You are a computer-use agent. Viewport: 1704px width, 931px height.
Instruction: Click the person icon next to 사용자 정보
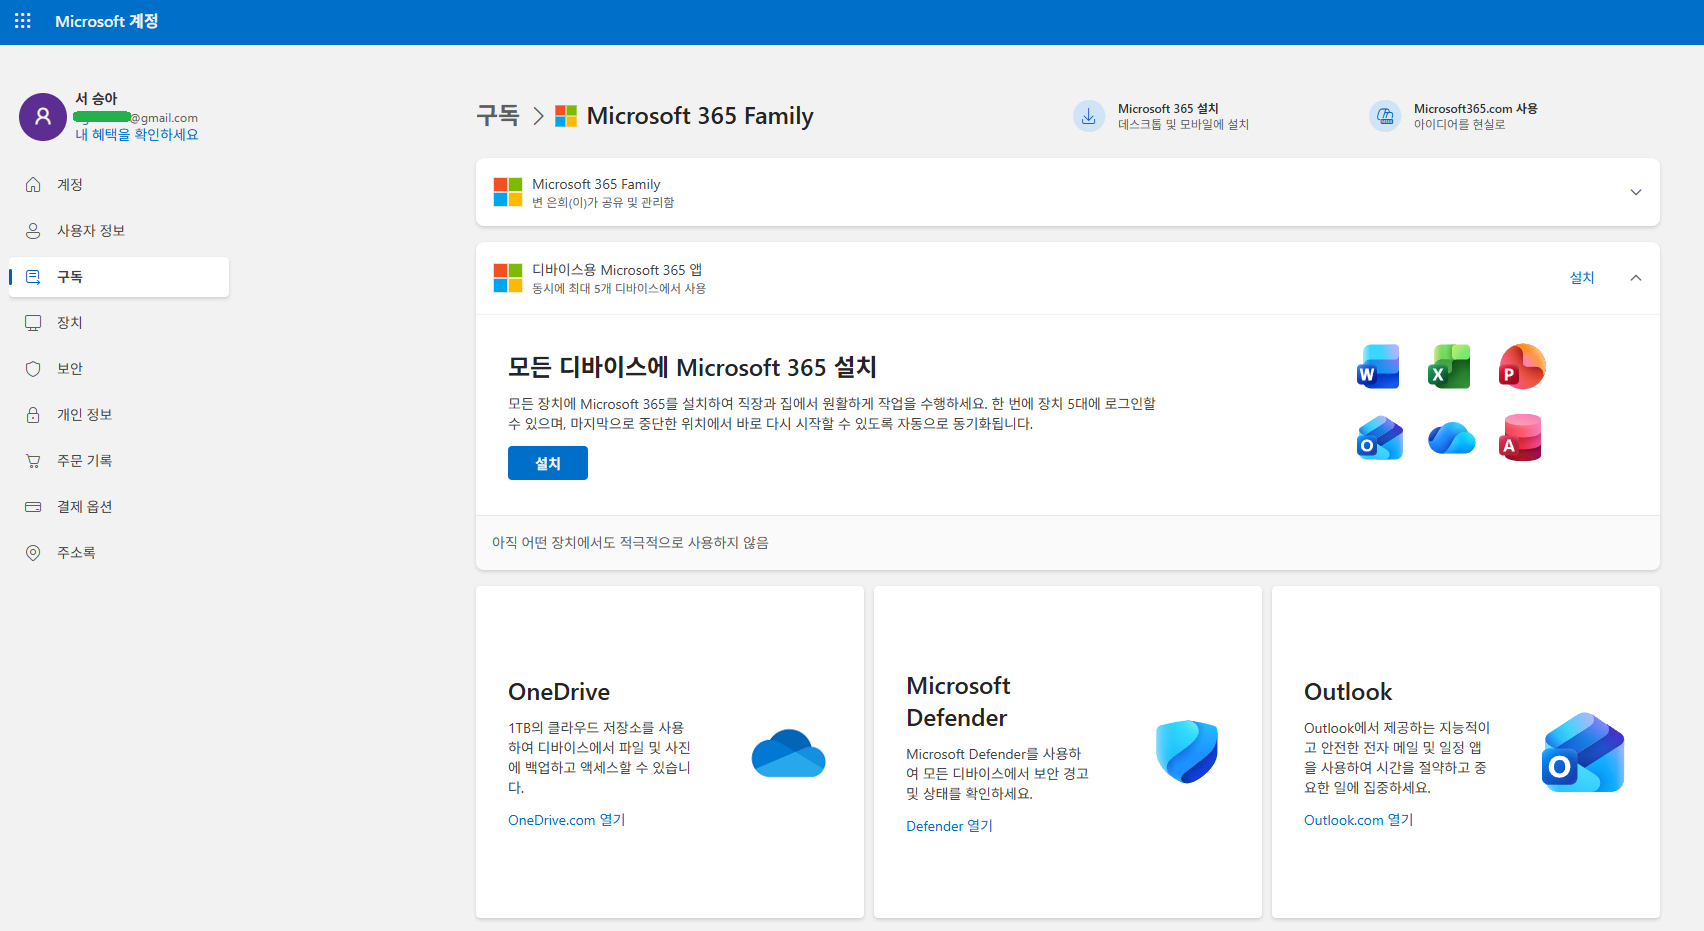tap(33, 231)
